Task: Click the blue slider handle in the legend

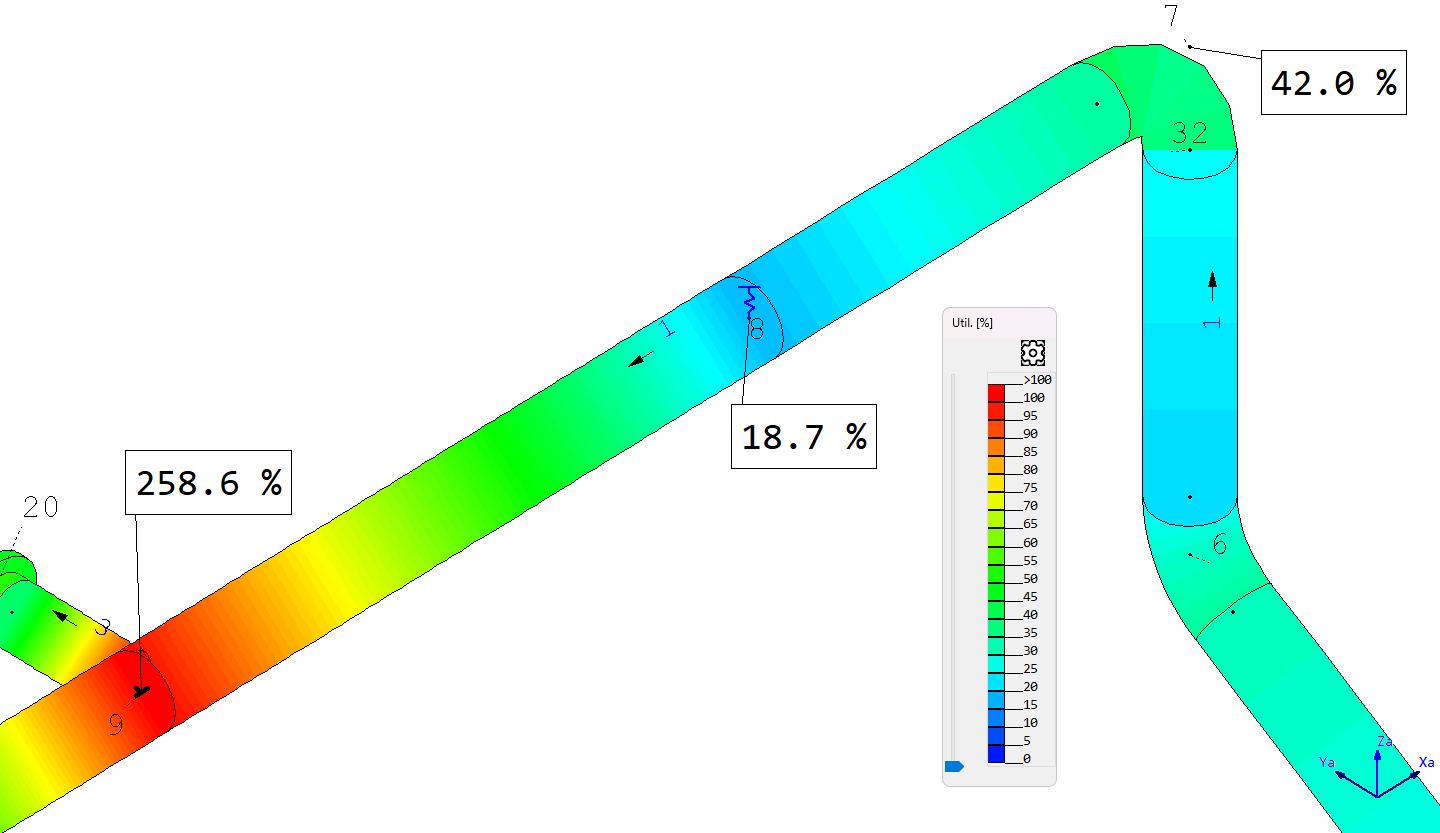Action: 953,766
